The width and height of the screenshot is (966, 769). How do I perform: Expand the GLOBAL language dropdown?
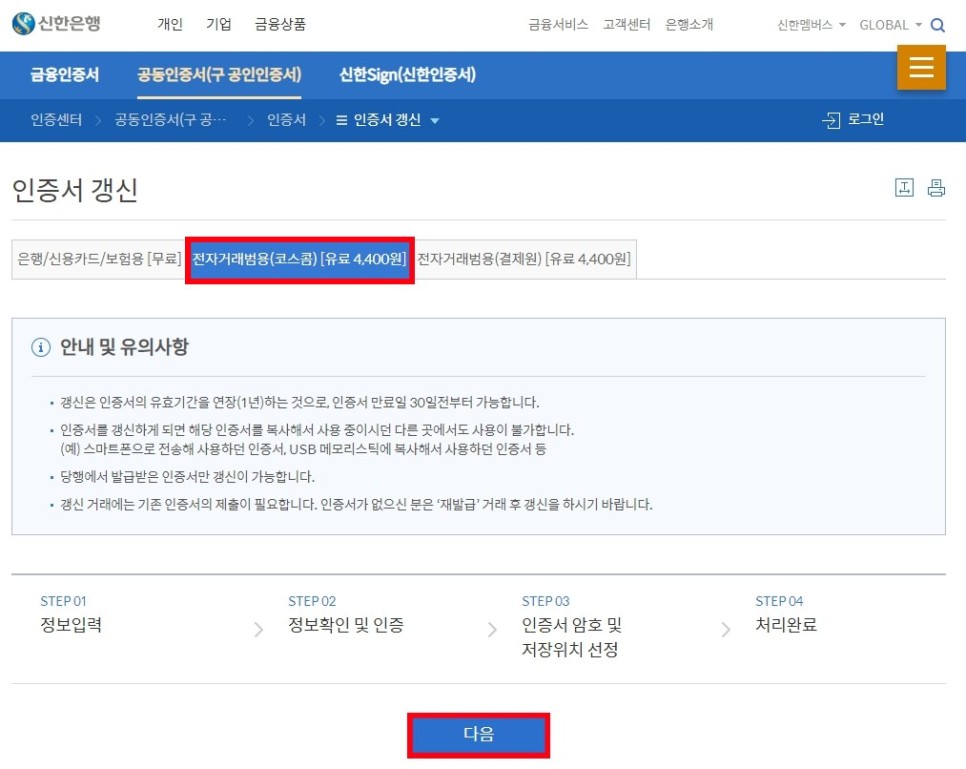point(890,25)
